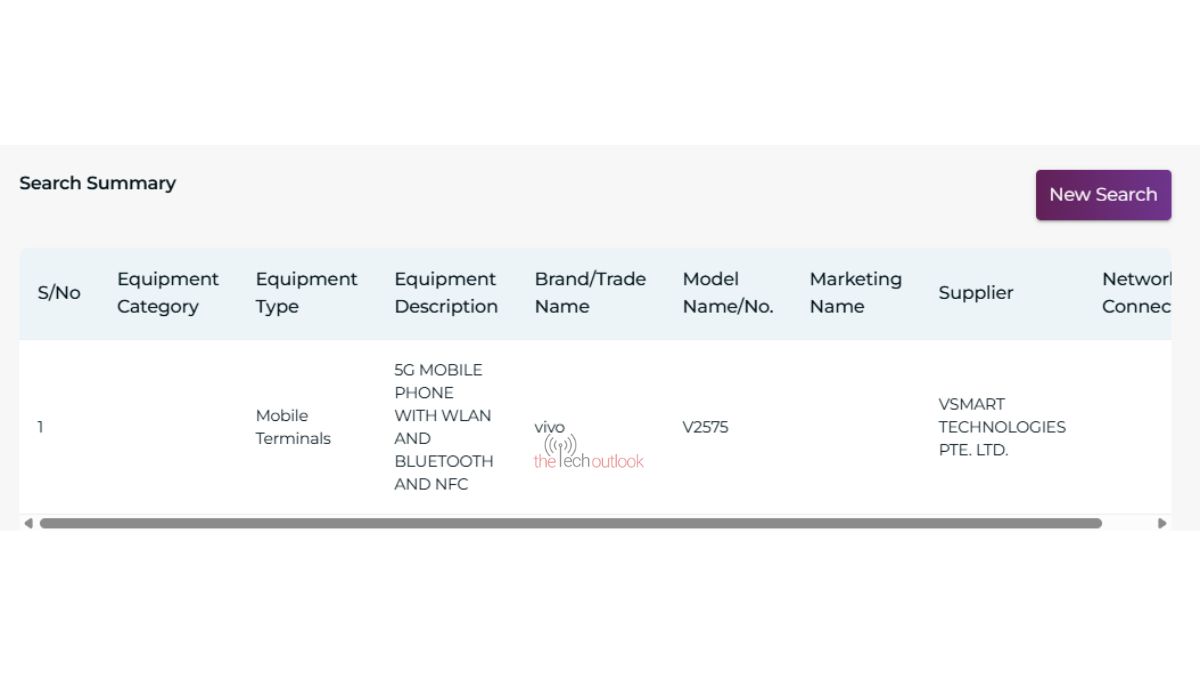Click the Model Name/No. column header
Screen dimensions: 1200x675
pyautogui.click(x=727, y=293)
